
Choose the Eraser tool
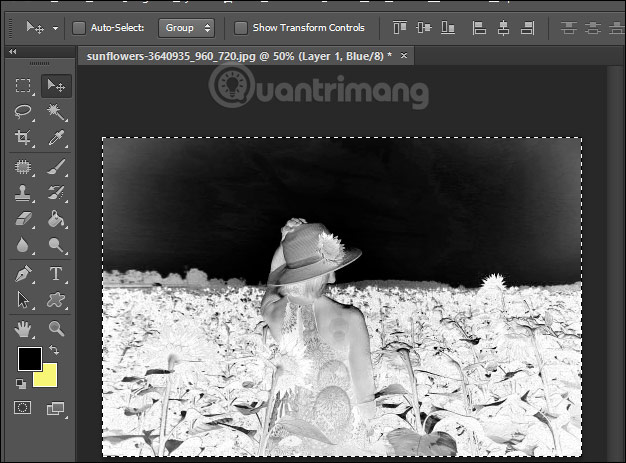coord(23,218)
